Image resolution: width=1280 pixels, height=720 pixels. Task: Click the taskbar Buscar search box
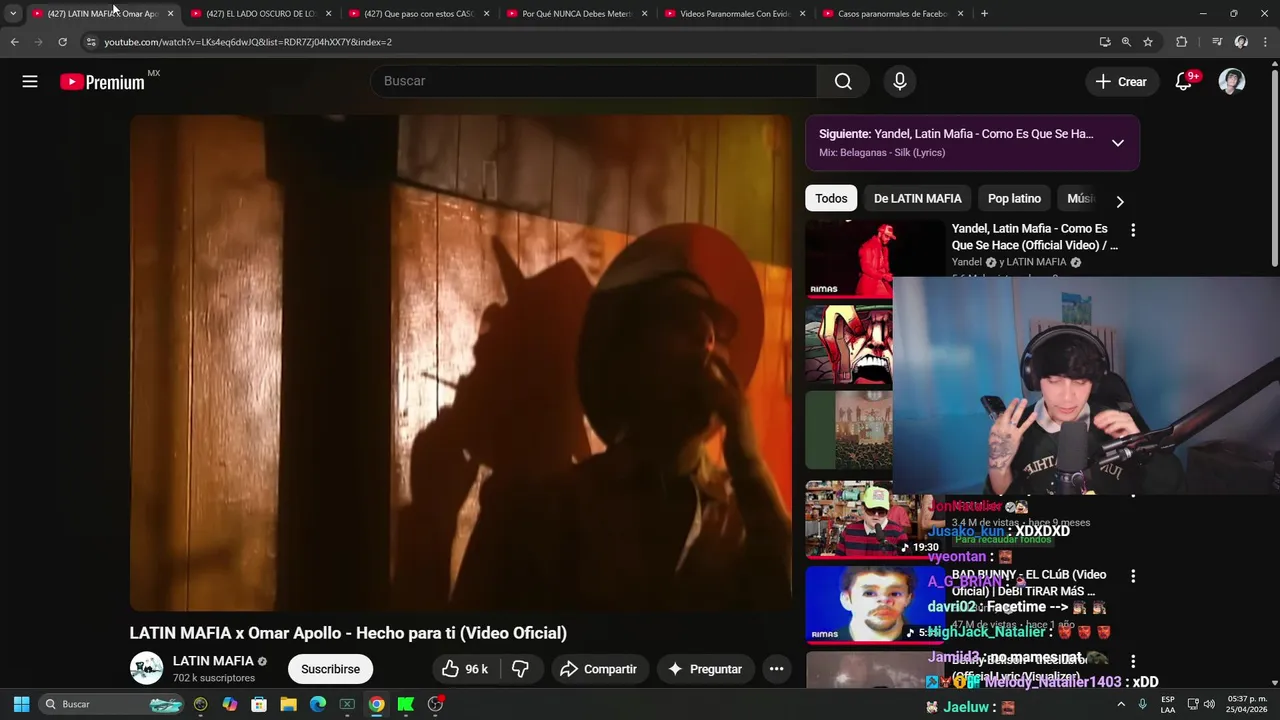pos(112,704)
